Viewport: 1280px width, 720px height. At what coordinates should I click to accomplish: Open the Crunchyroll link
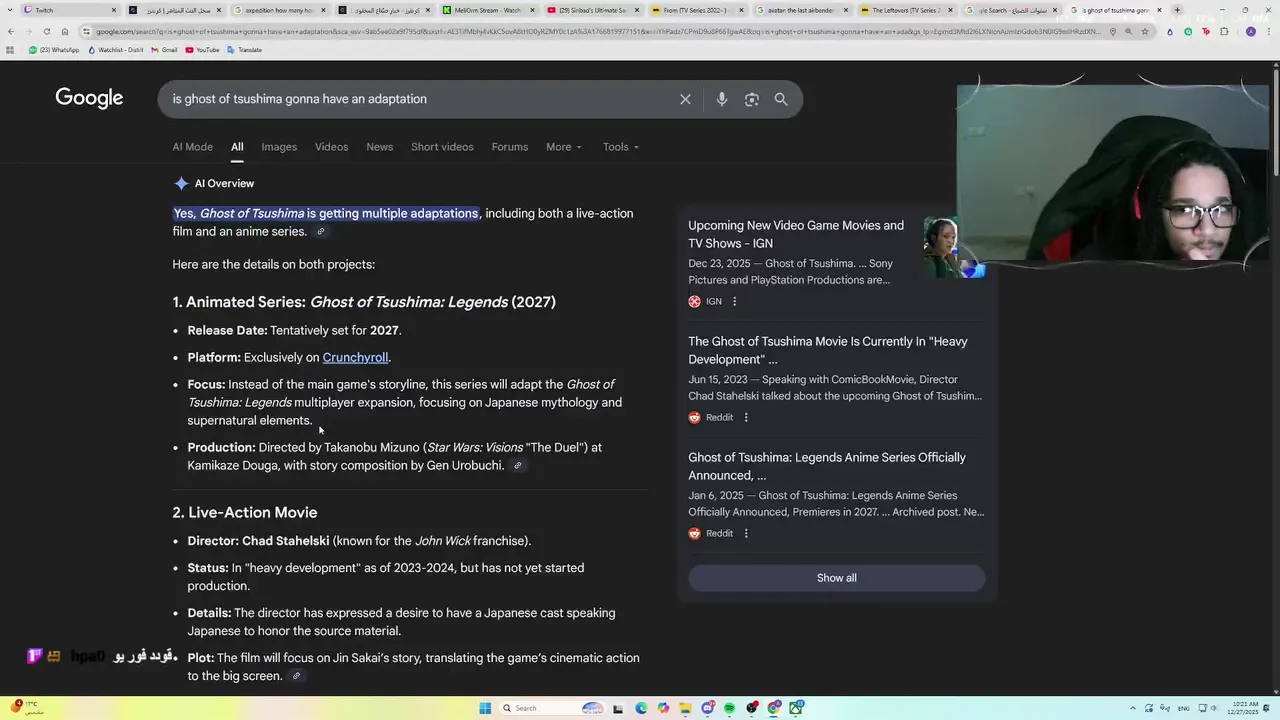(355, 357)
